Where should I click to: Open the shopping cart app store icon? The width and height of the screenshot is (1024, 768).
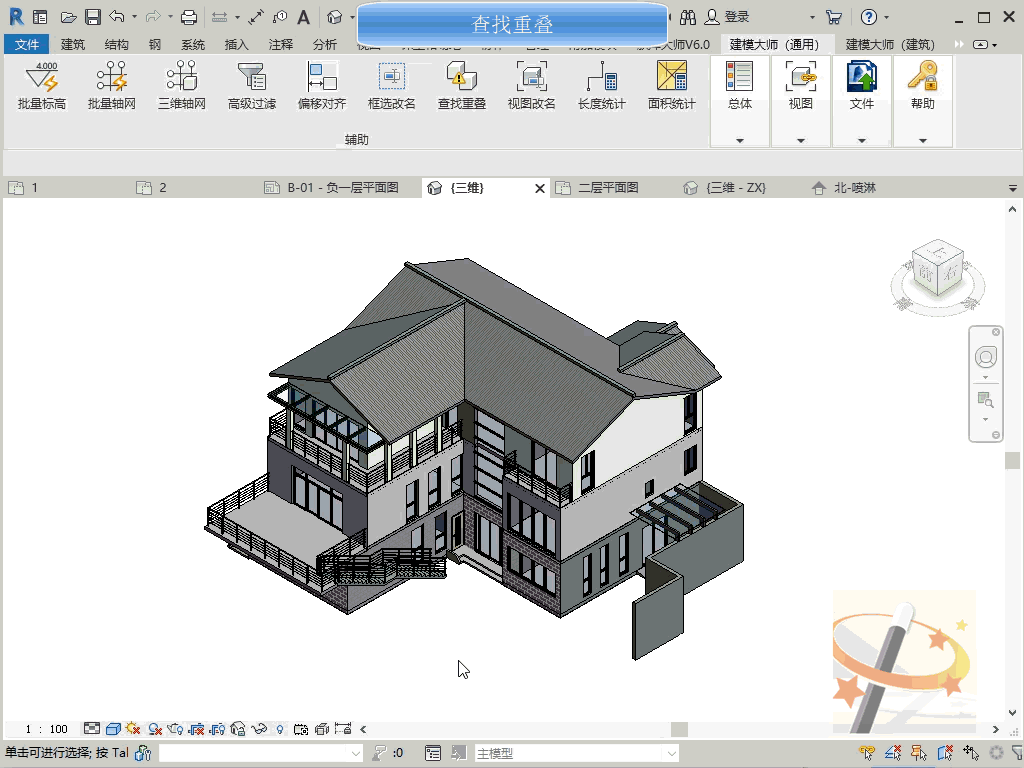(834, 17)
